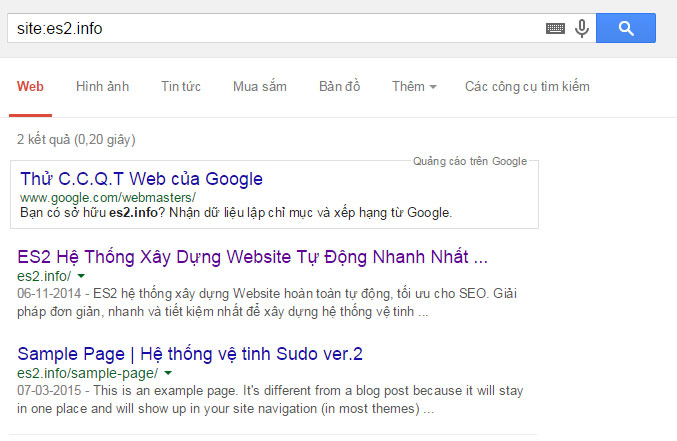Open the Thử C.C.Q.T Web của Google link
Viewport: 677px width, 441px height.
coord(141,179)
